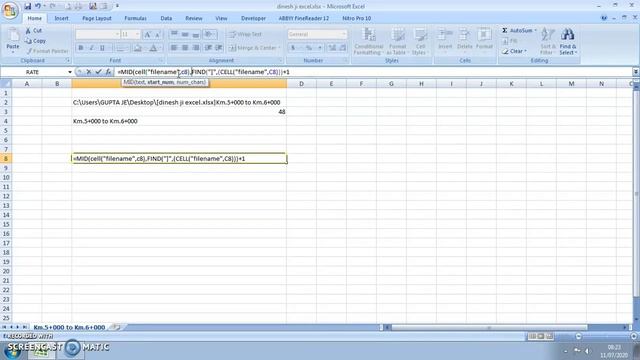This screenshot has width=640, height=360.
Task: Click Sort & Filter
Action: pos(547,42)
